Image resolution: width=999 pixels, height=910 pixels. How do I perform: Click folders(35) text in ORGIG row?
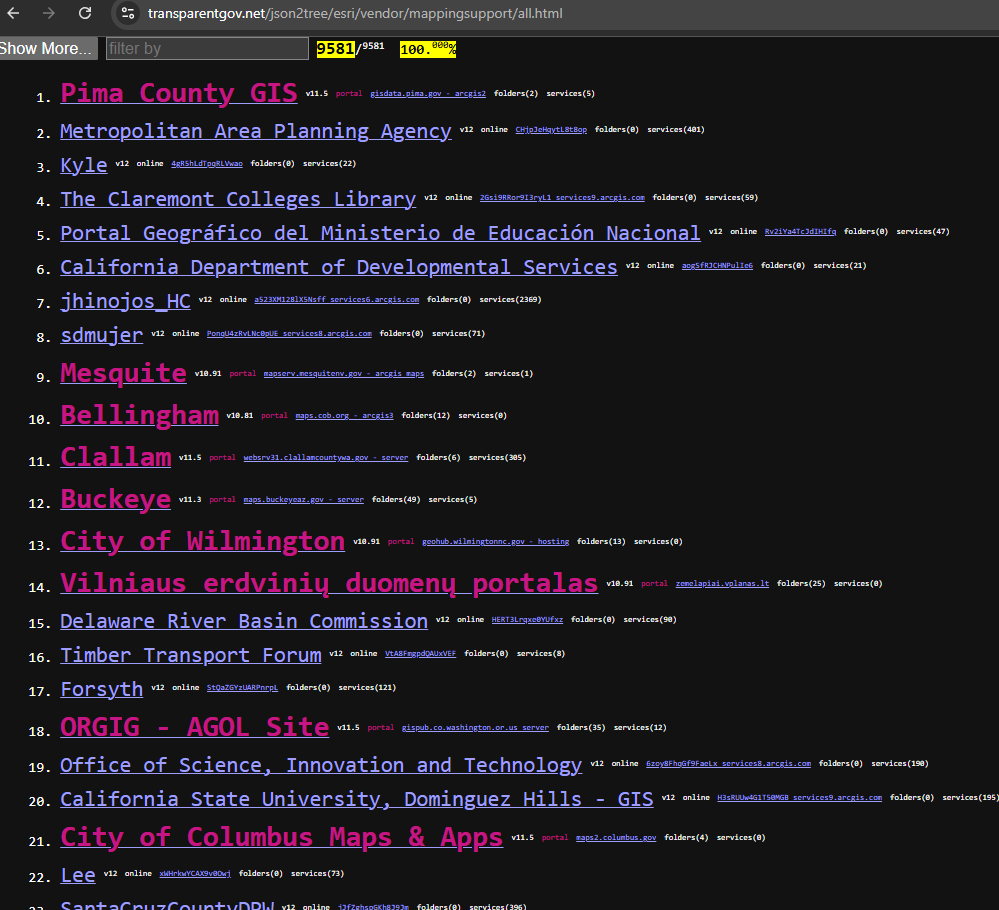[x=581, y=728]
